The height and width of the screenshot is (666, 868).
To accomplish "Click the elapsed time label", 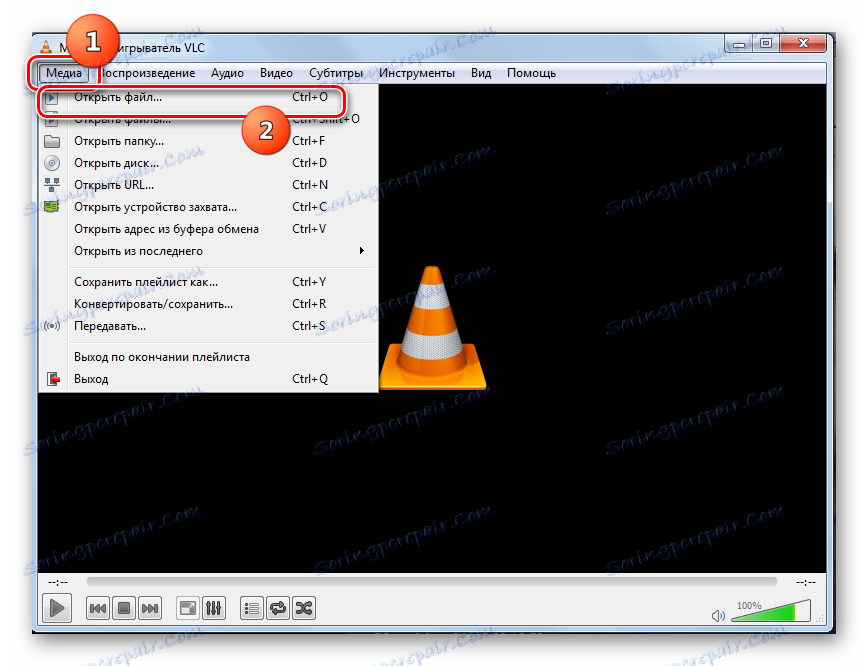I will (58, 582).
